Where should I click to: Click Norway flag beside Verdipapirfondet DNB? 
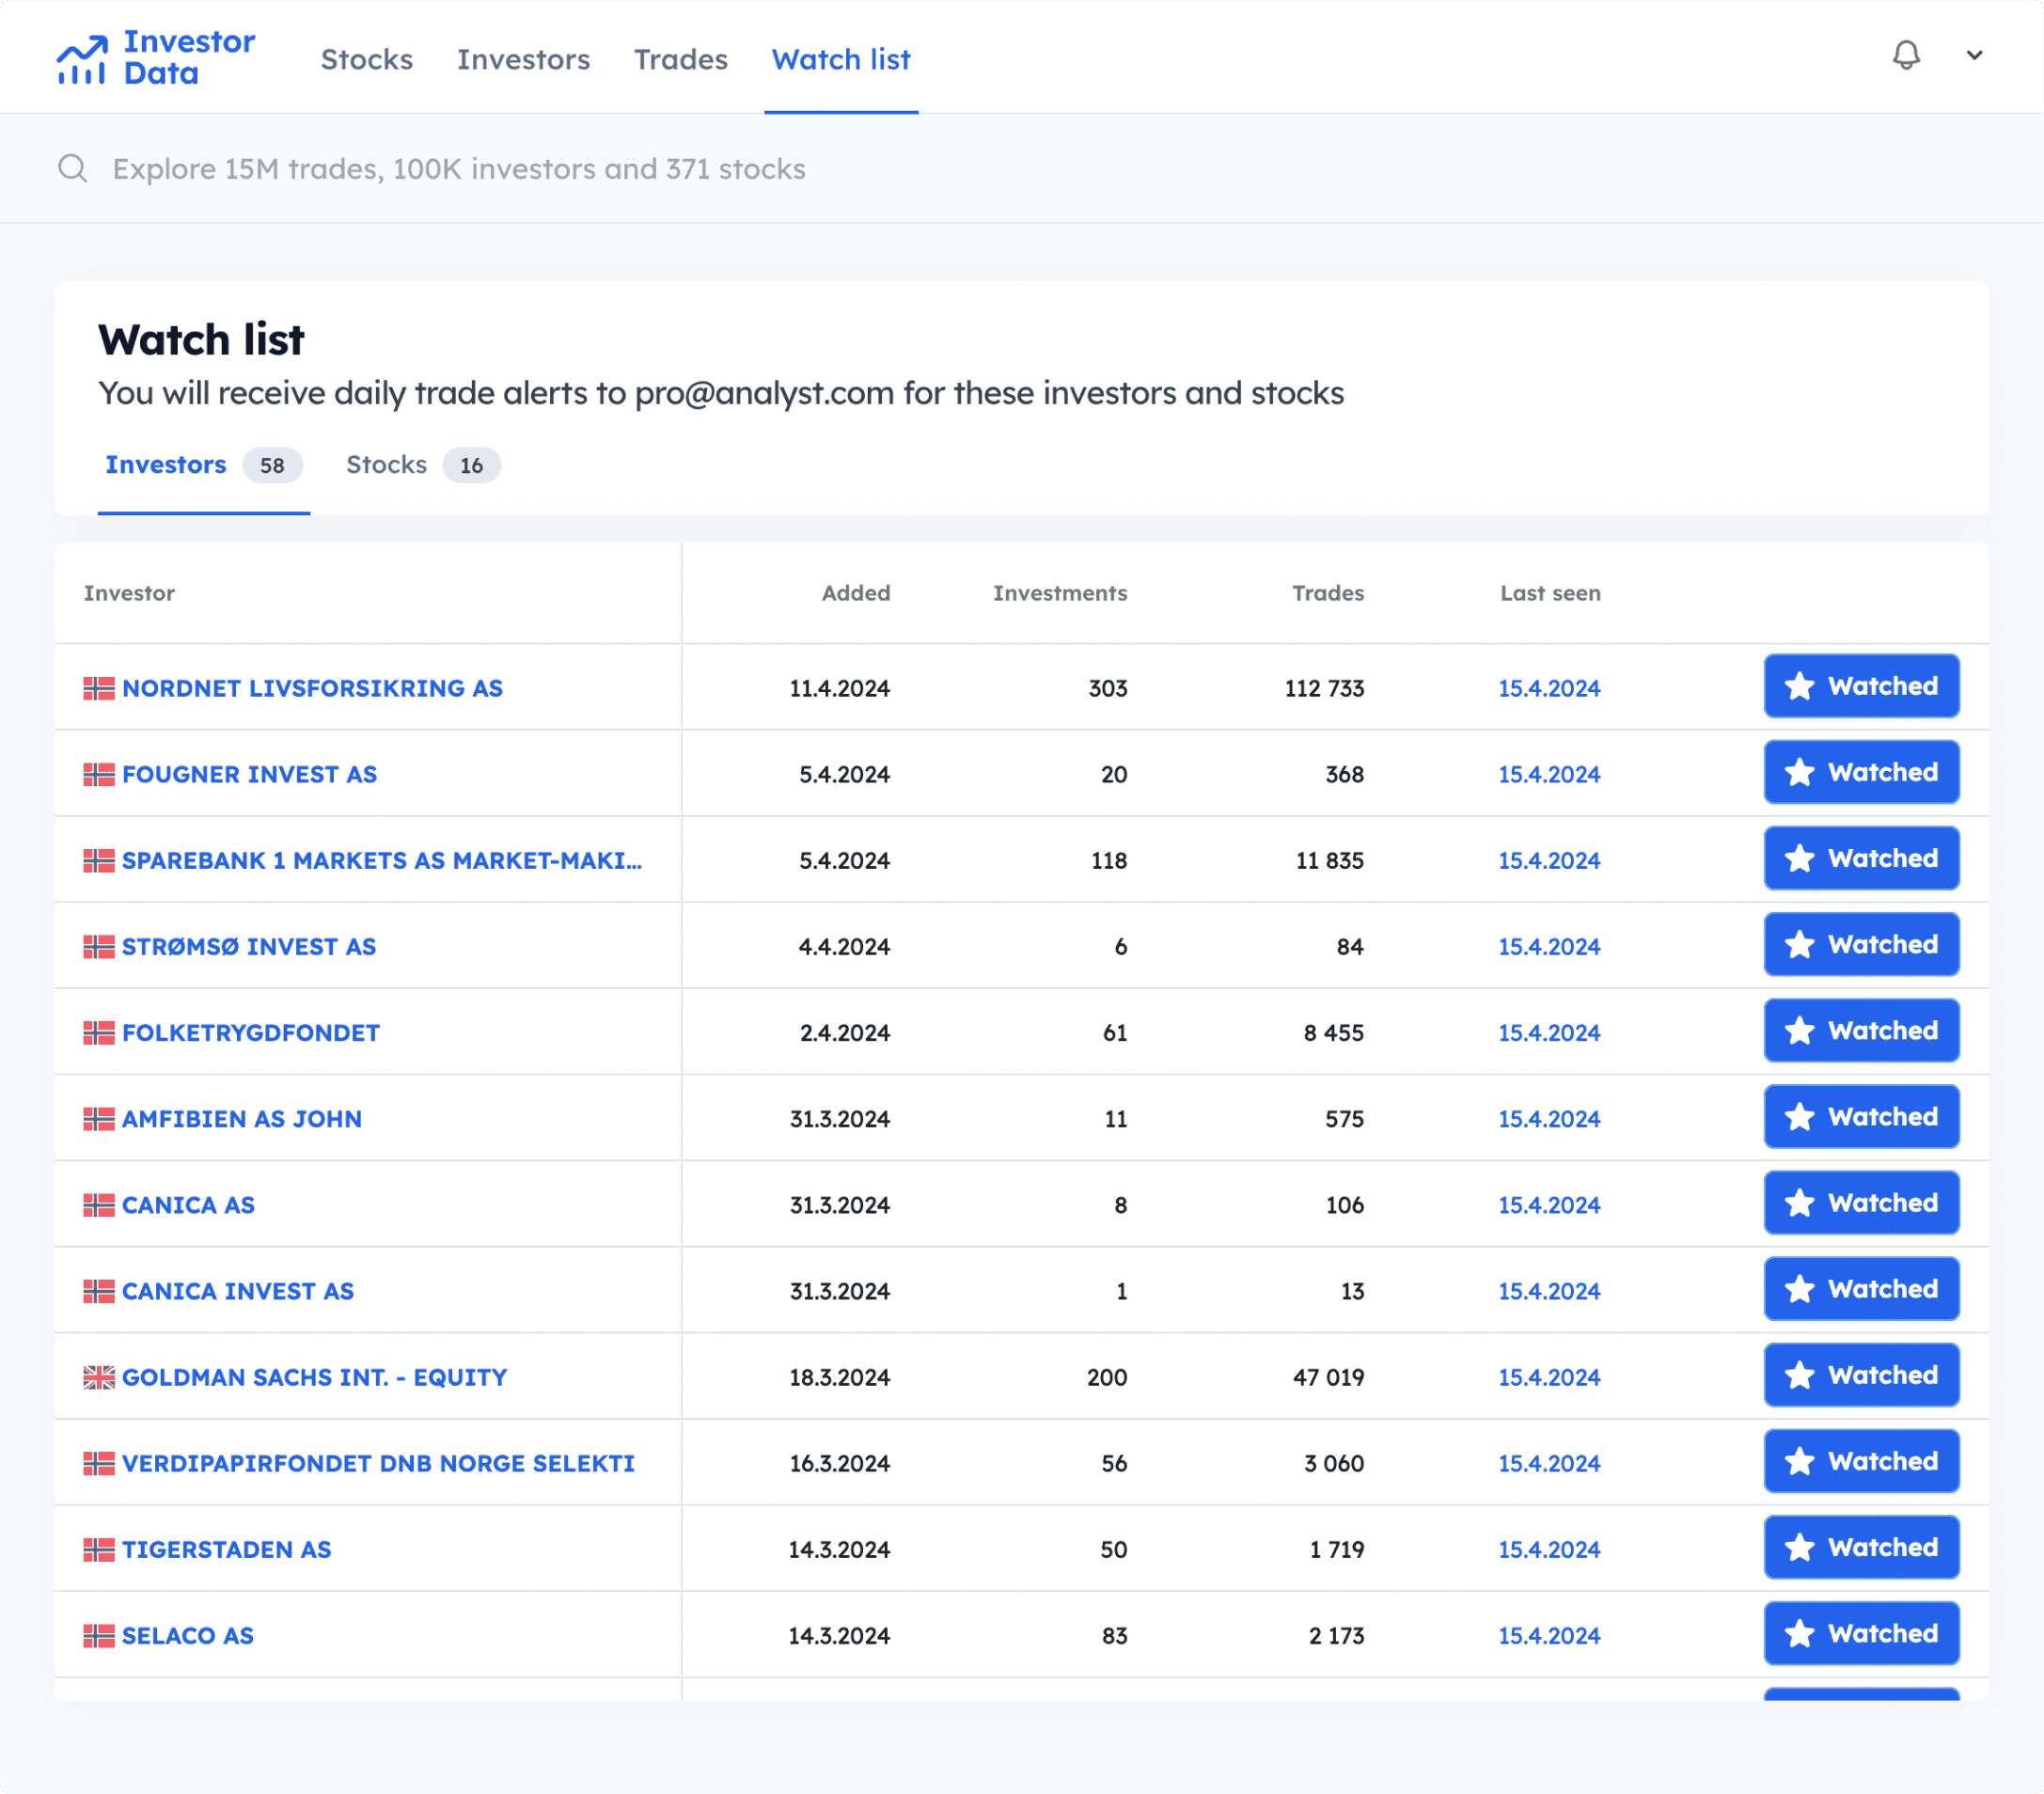[x=98, y=1462]
